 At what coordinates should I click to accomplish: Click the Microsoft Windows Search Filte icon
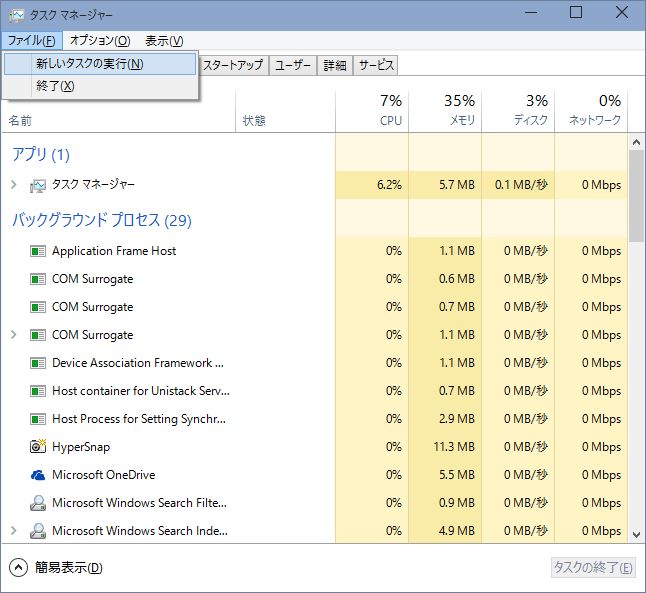coord(38,503)
